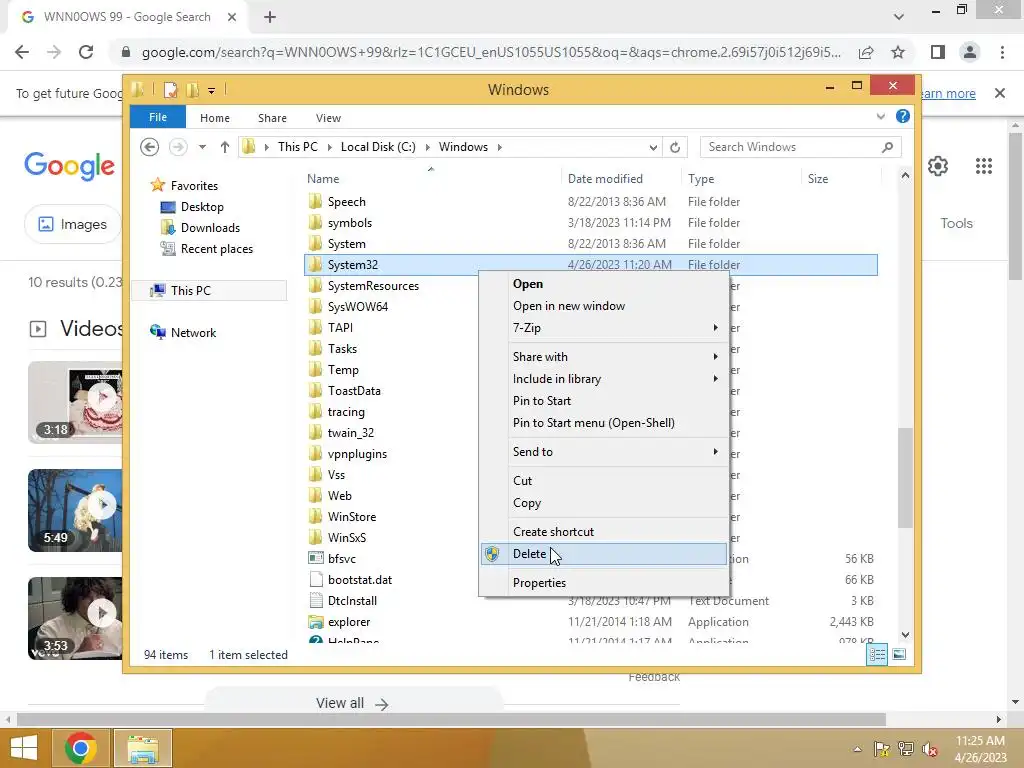The image size is (1024, 768).
Task: Choose Open in new window
Action: pyautogui.click(x=604, y=306)
